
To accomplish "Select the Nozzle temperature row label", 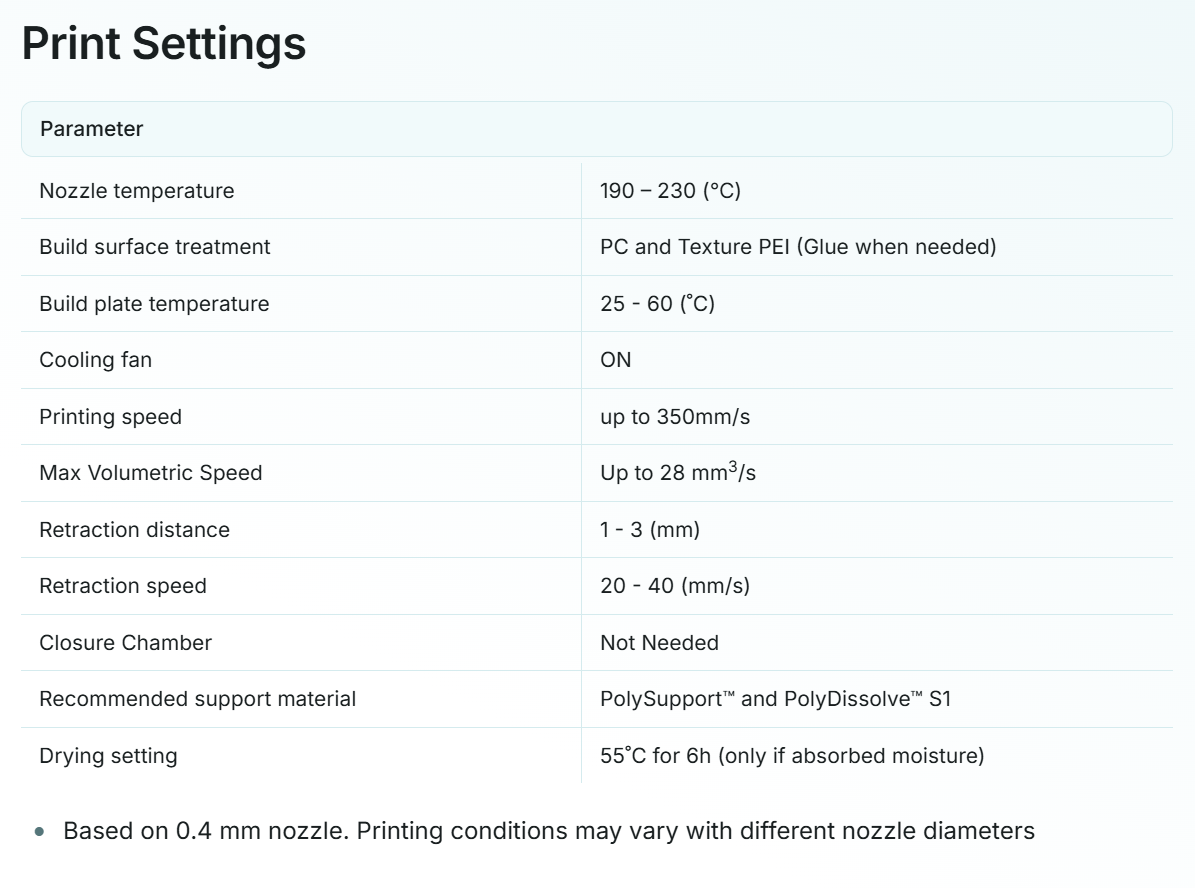I will click(137, 191).
